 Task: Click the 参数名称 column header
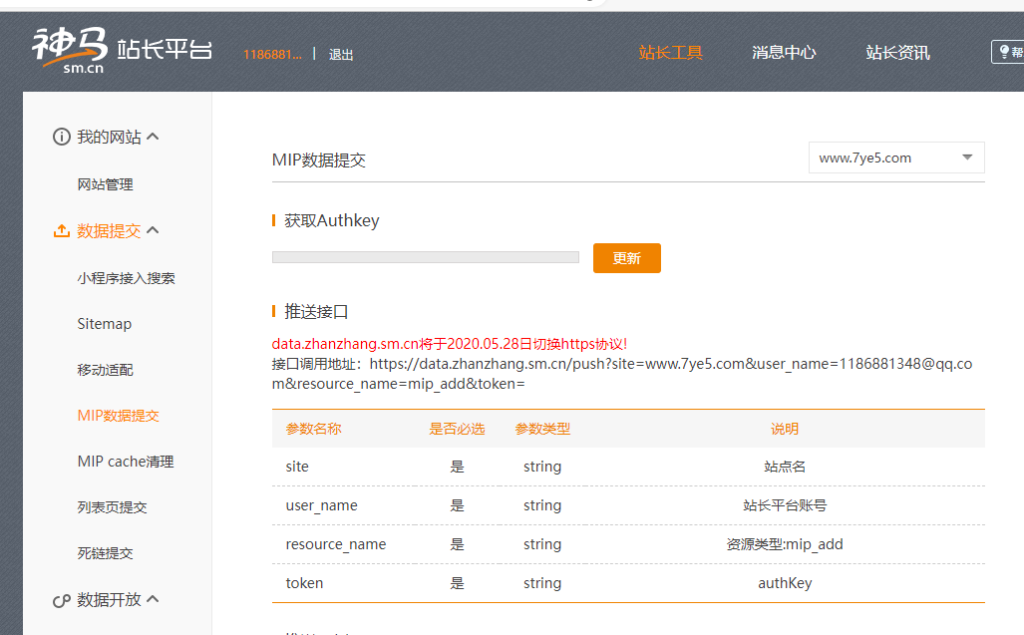point(313,429)
